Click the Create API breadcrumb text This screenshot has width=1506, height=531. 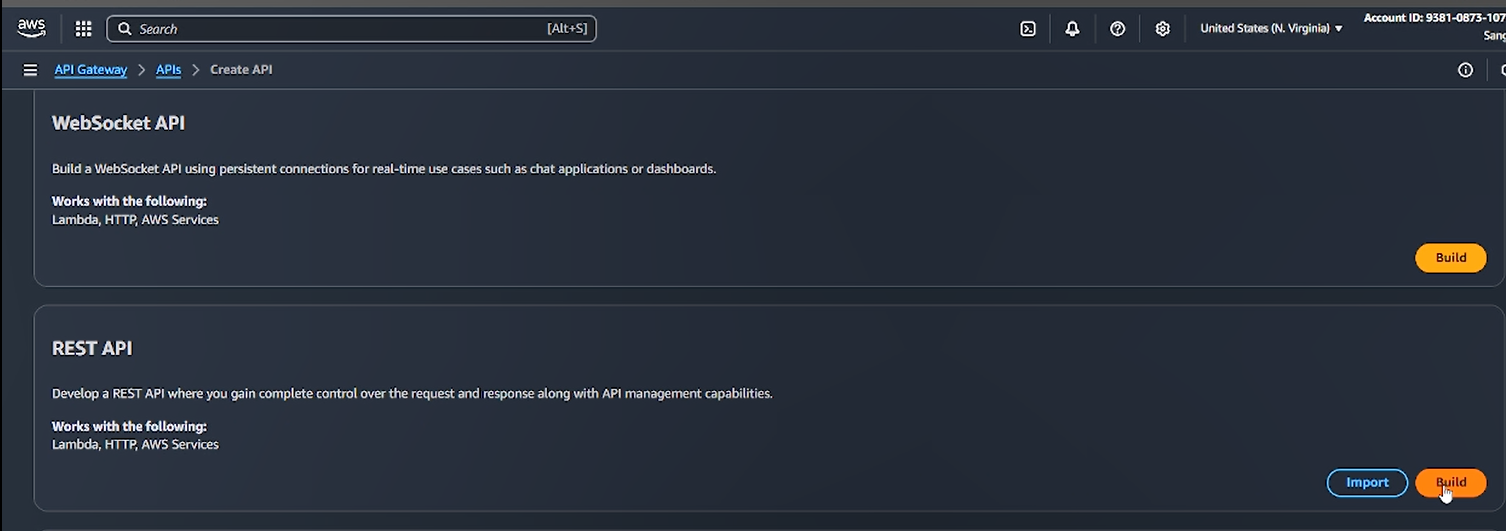click(241, 70)
